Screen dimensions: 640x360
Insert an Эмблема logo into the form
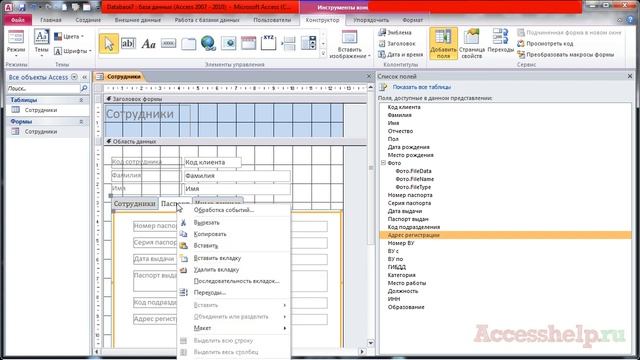[395, 32]
